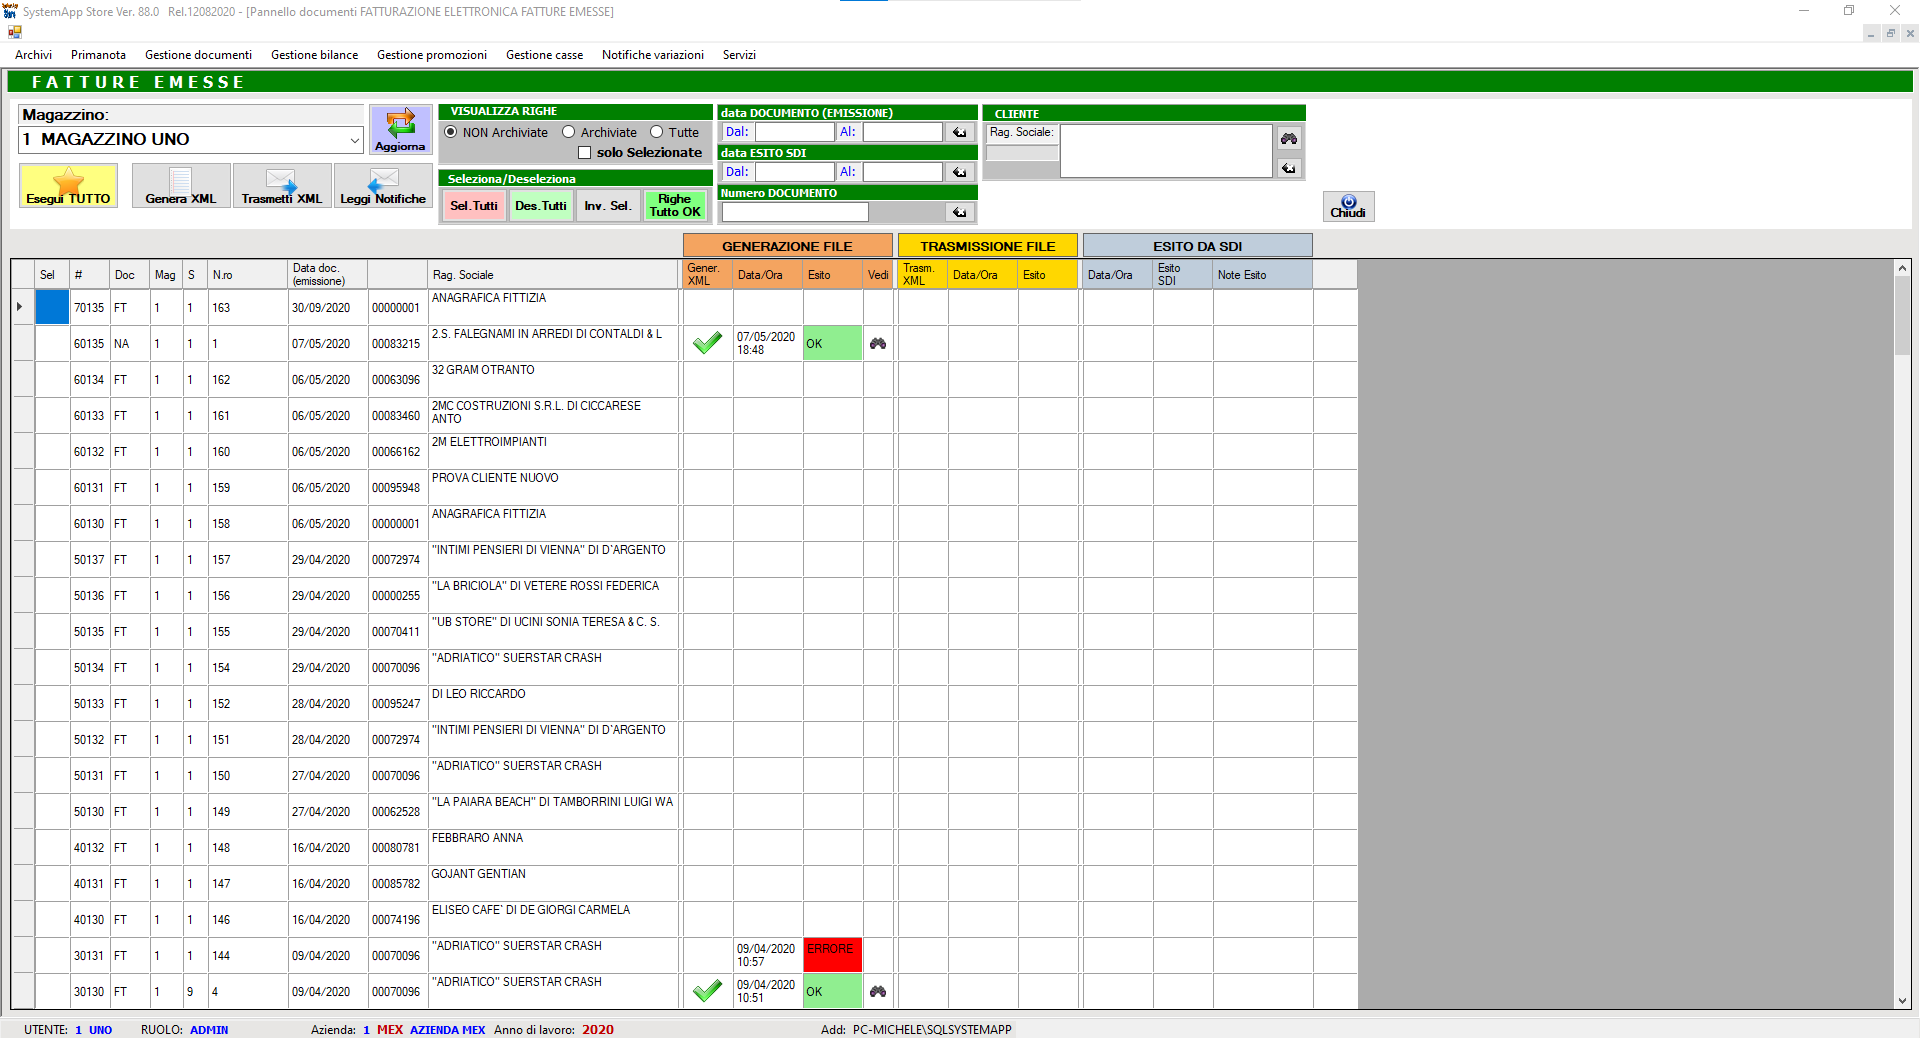
Task: Clear data esito SDI dates backspace icon
Action: (960, 172)
